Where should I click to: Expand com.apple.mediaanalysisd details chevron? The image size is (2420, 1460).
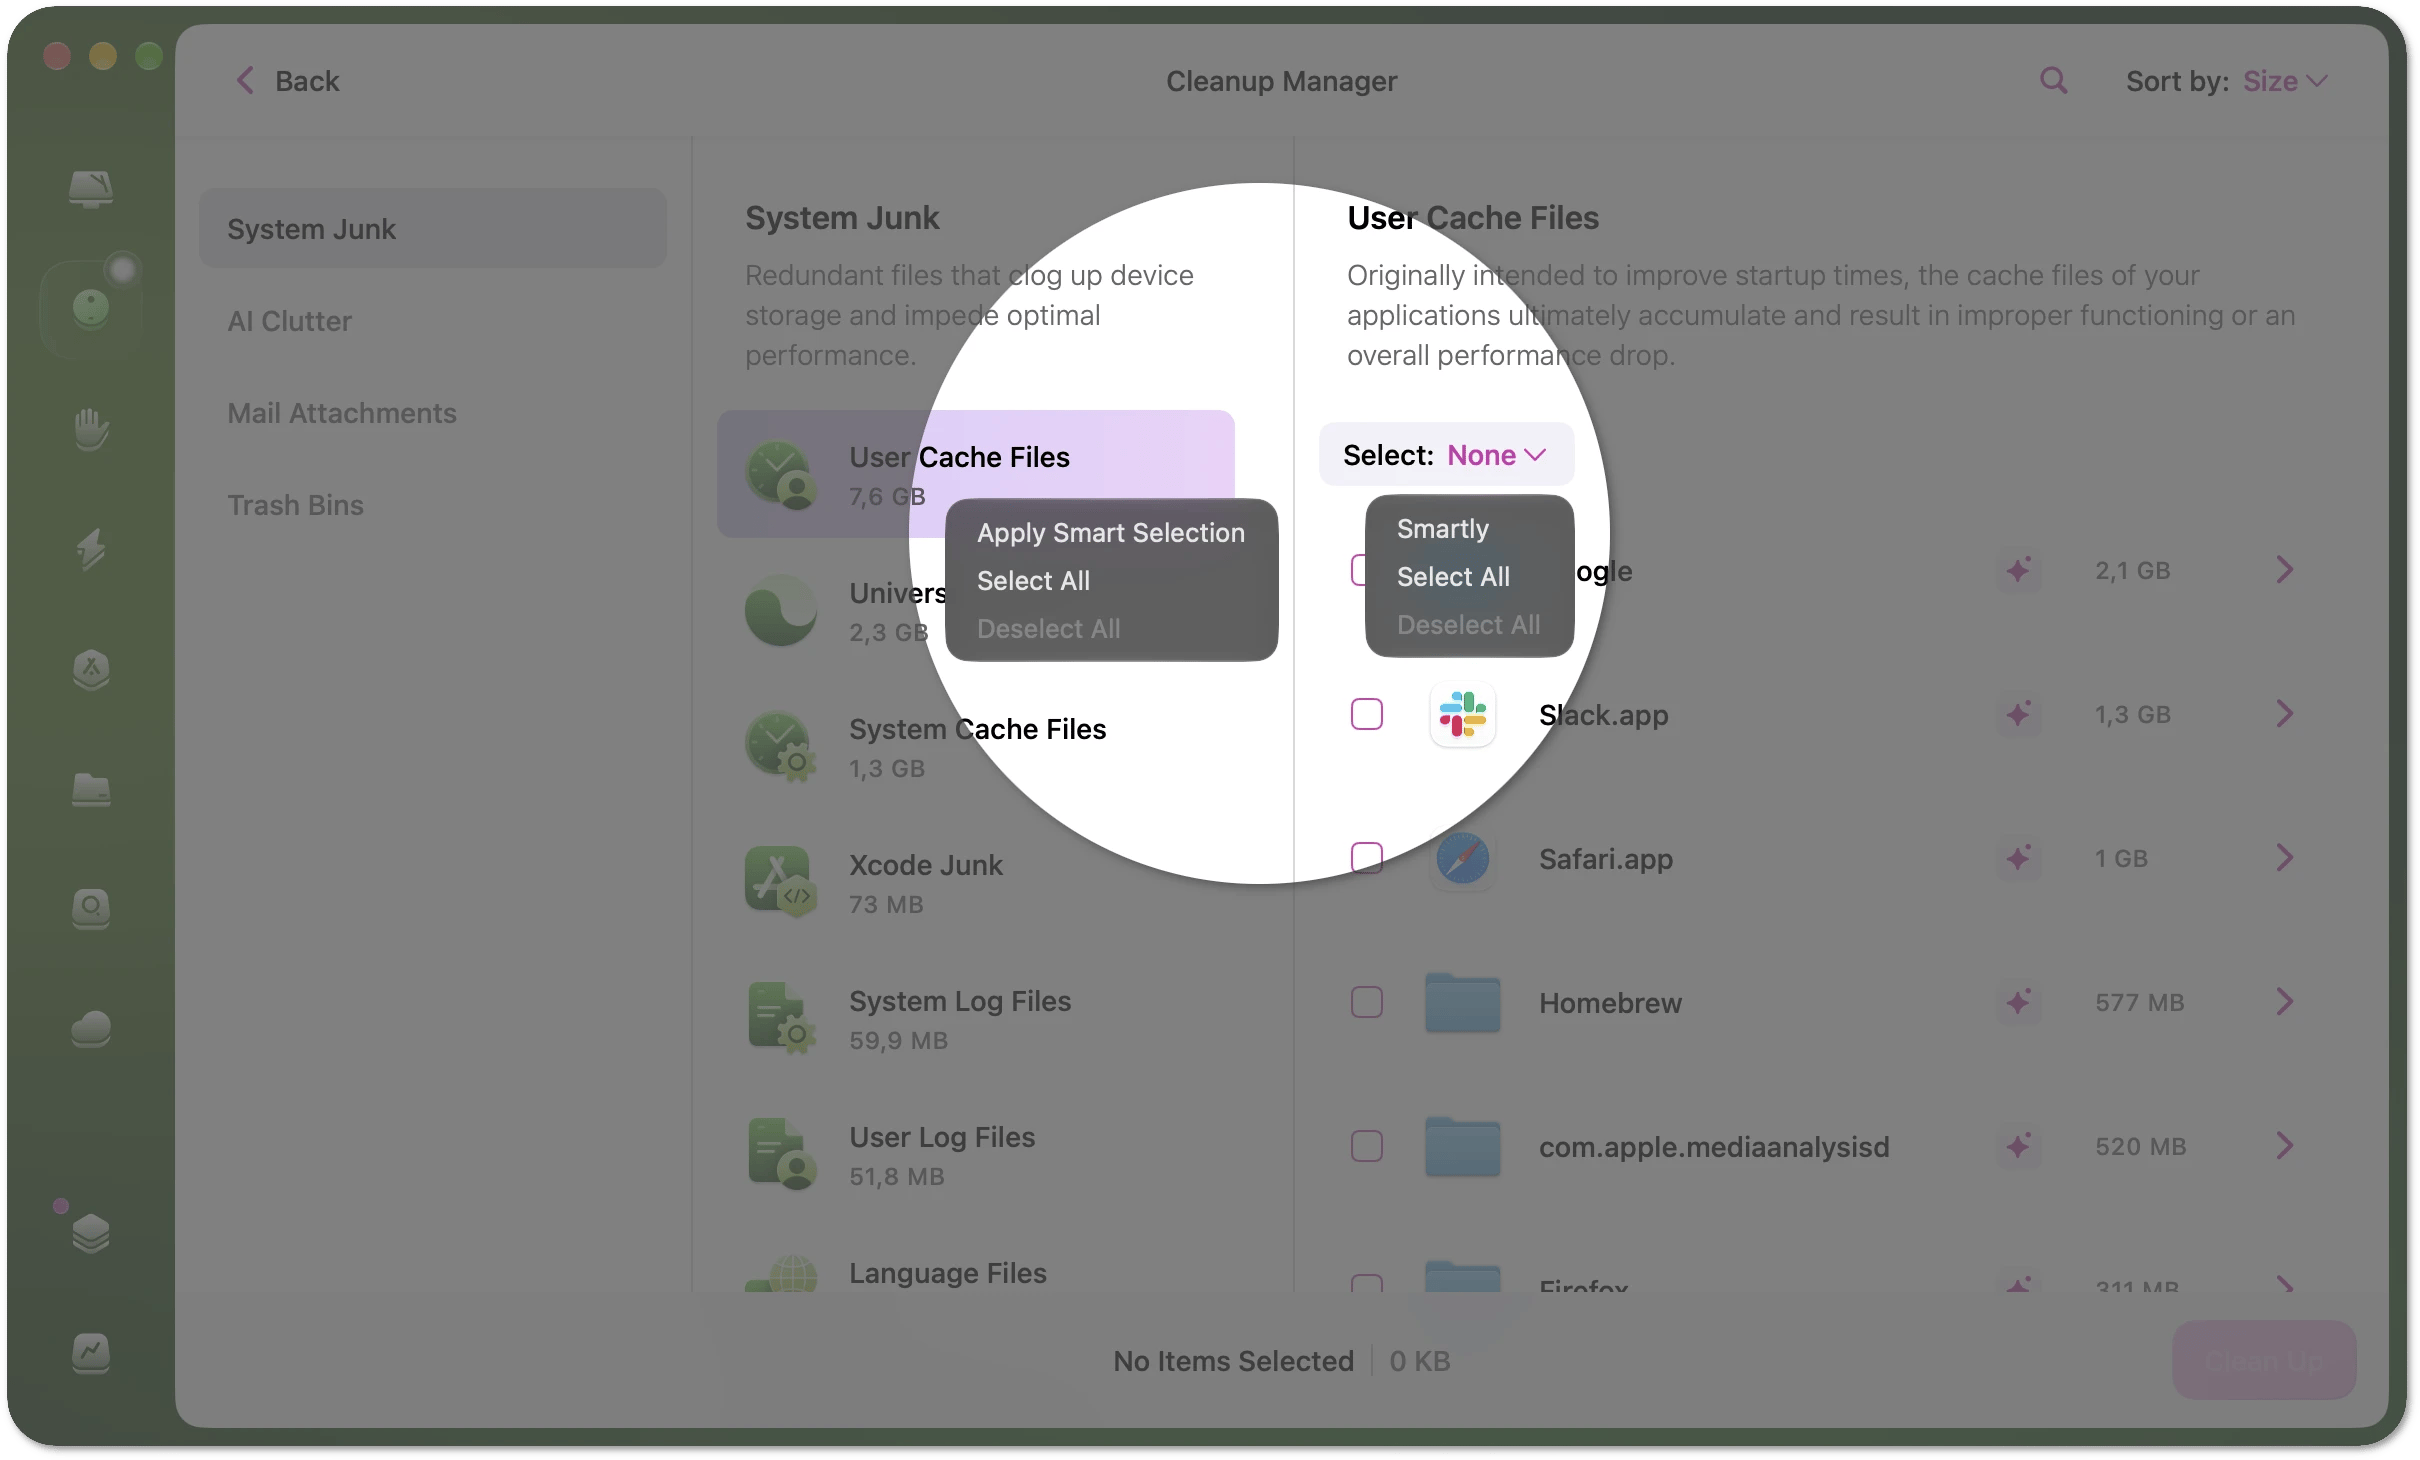[x=2284, y=1146]
